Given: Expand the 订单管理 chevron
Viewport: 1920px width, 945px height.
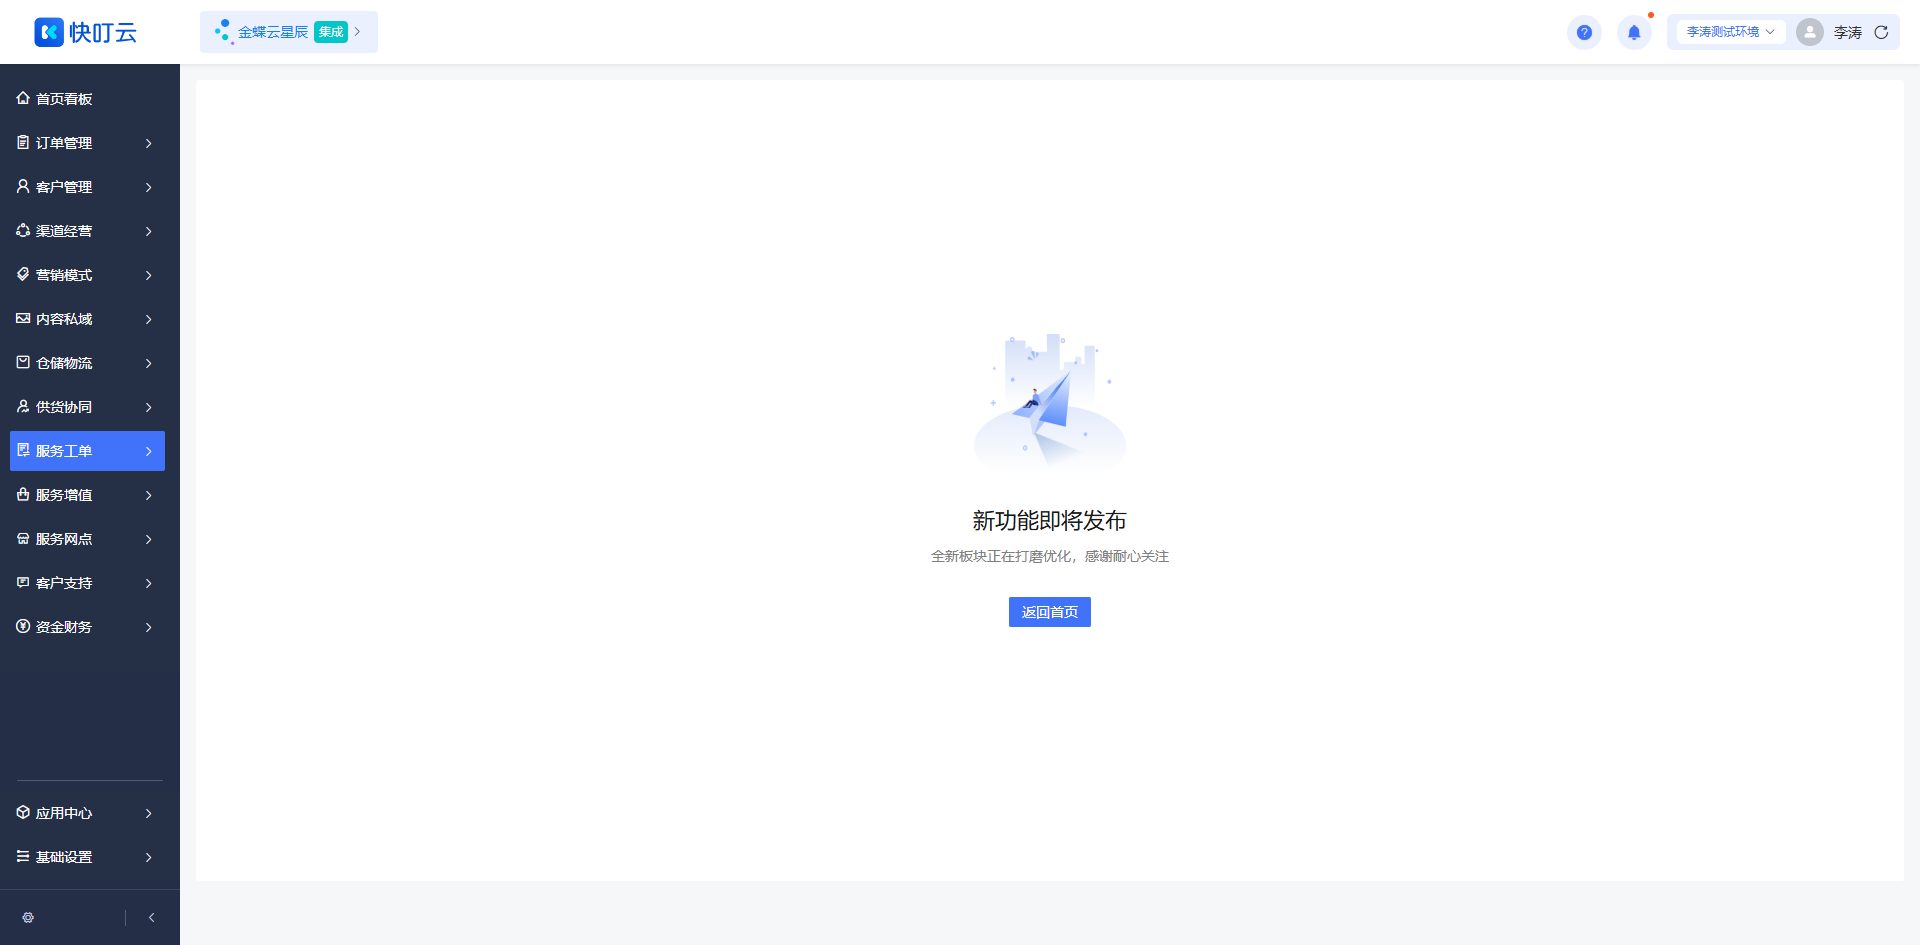Looking at the screenshot, I should click(148, 143).
